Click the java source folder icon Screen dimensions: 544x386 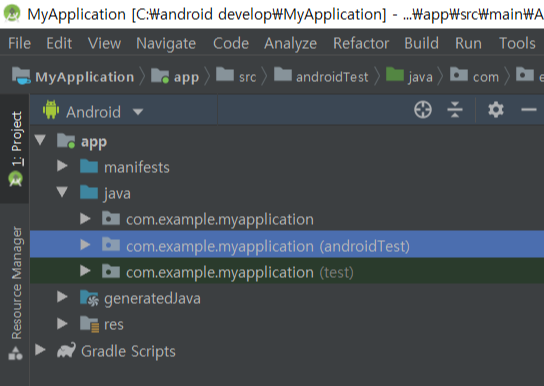point(89,192)
